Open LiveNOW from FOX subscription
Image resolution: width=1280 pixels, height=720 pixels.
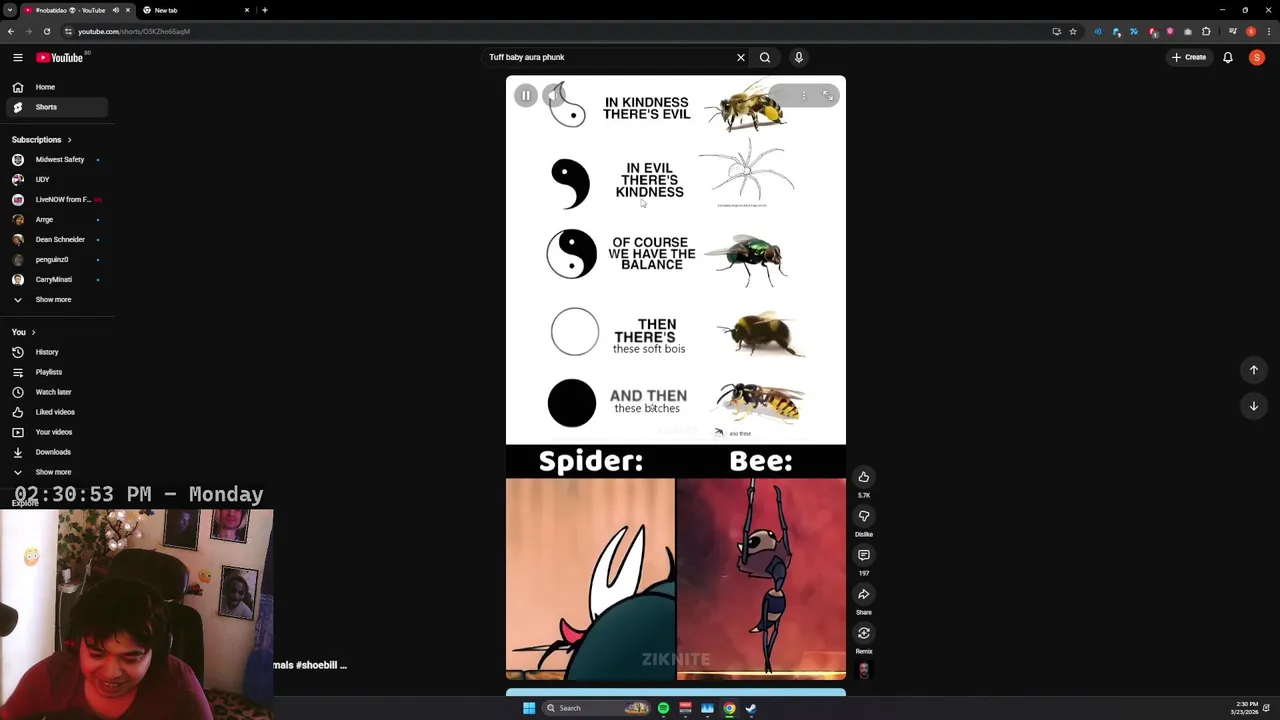click(57, 199)
